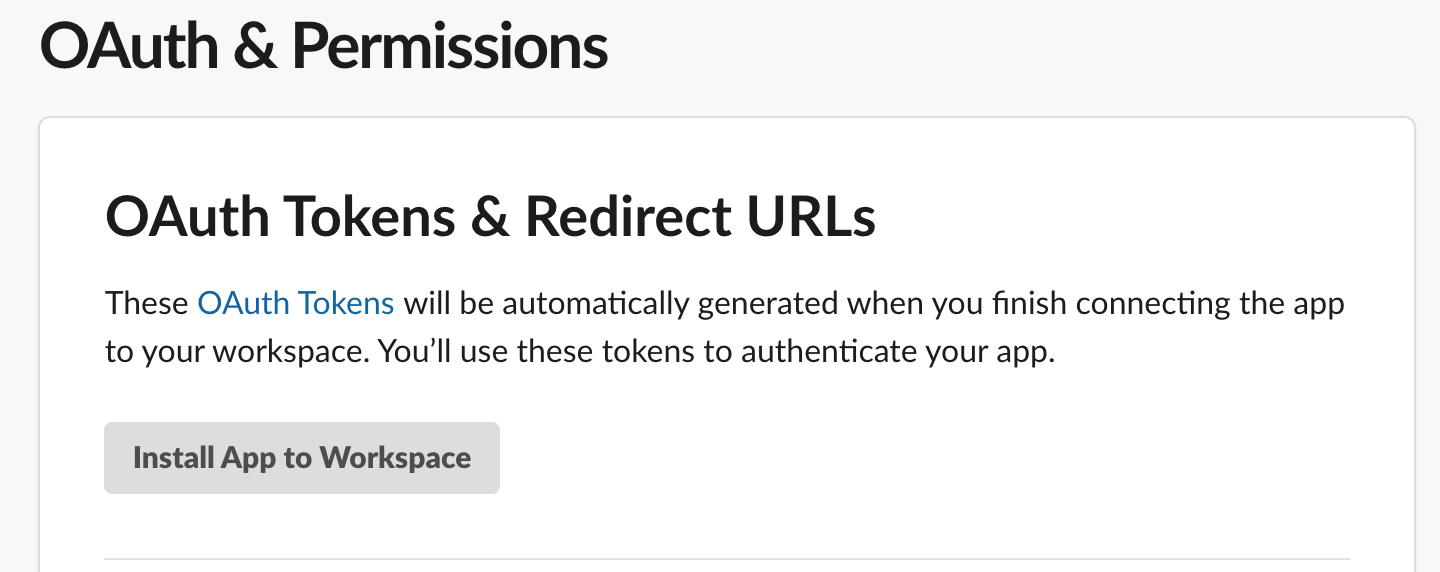Click the OAuth Tokens hyperlink
The image size is (1440, 572).
coord(296,303)
